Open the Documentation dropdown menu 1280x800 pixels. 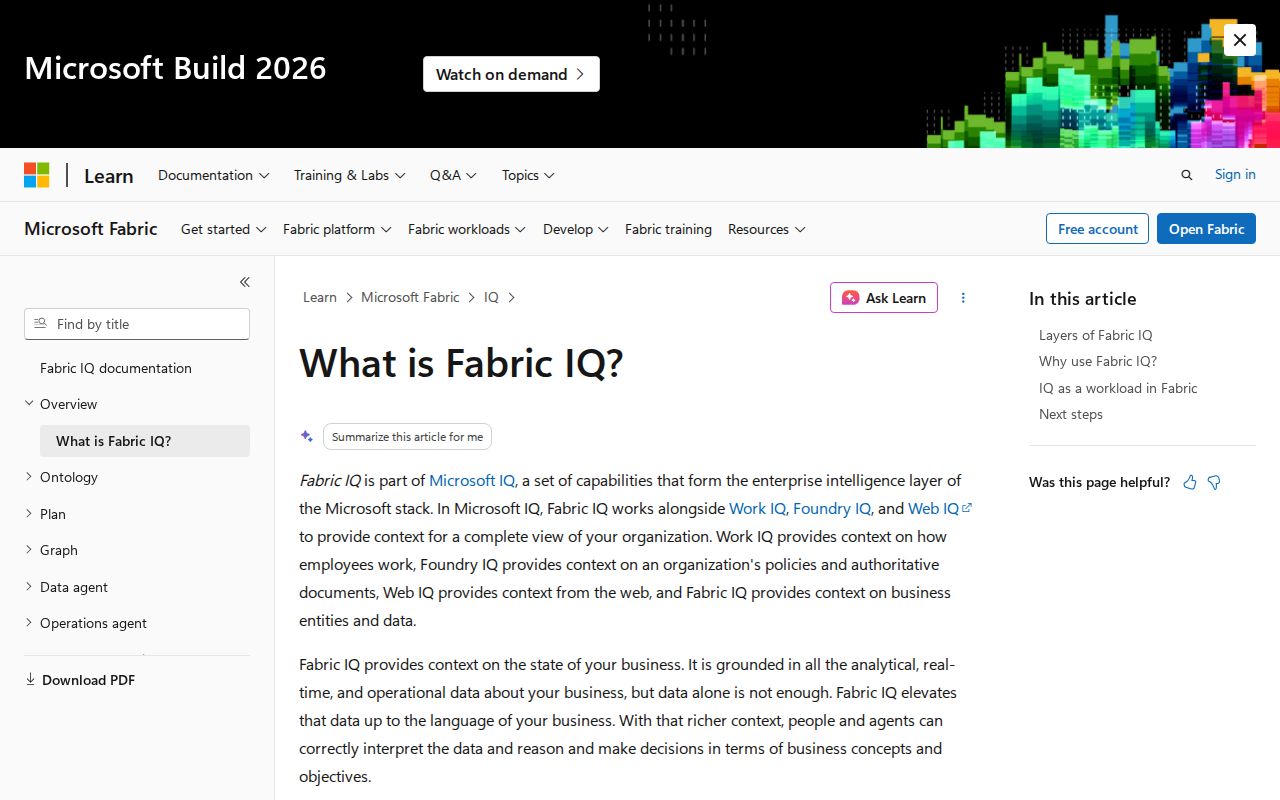pos(214,175)
